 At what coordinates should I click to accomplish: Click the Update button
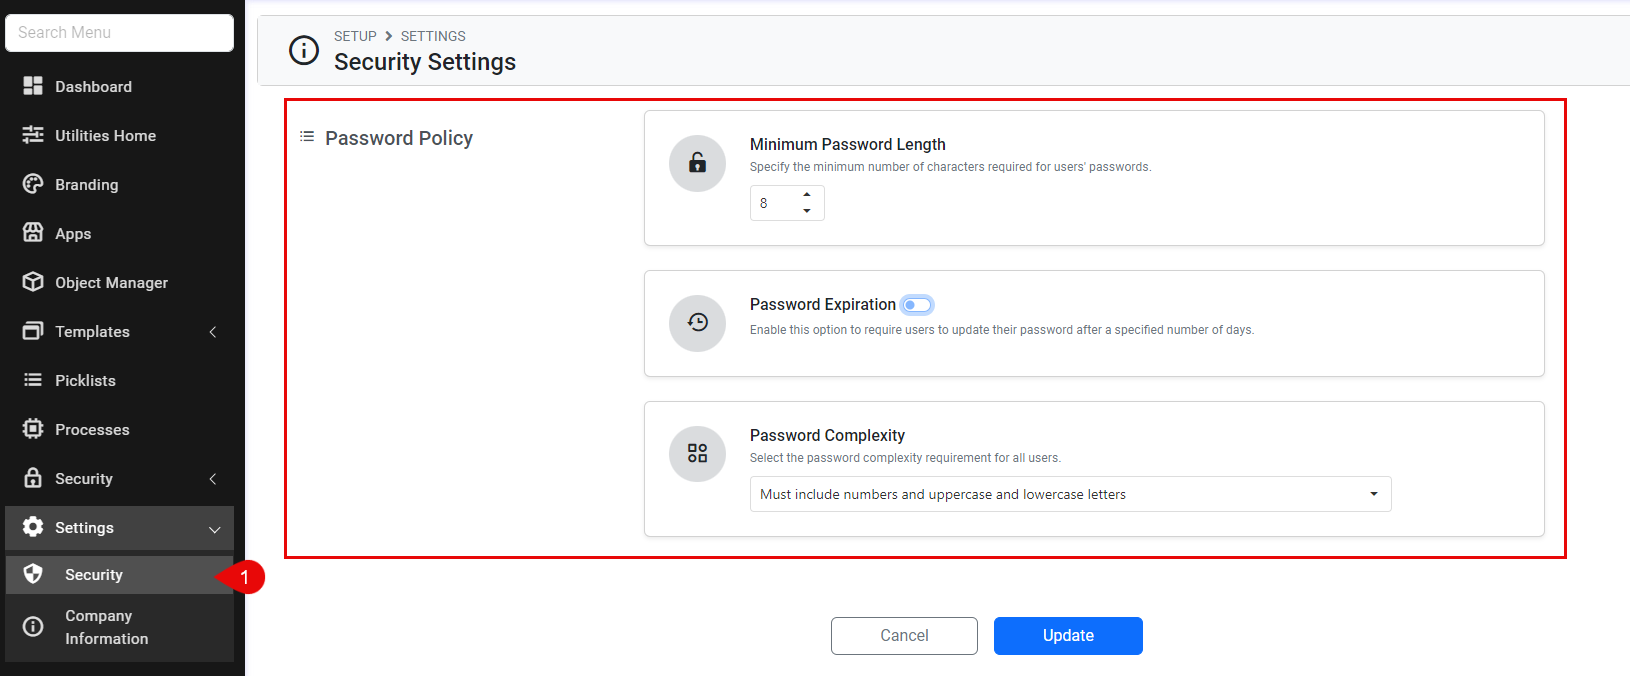click(x=1068, y=636)
